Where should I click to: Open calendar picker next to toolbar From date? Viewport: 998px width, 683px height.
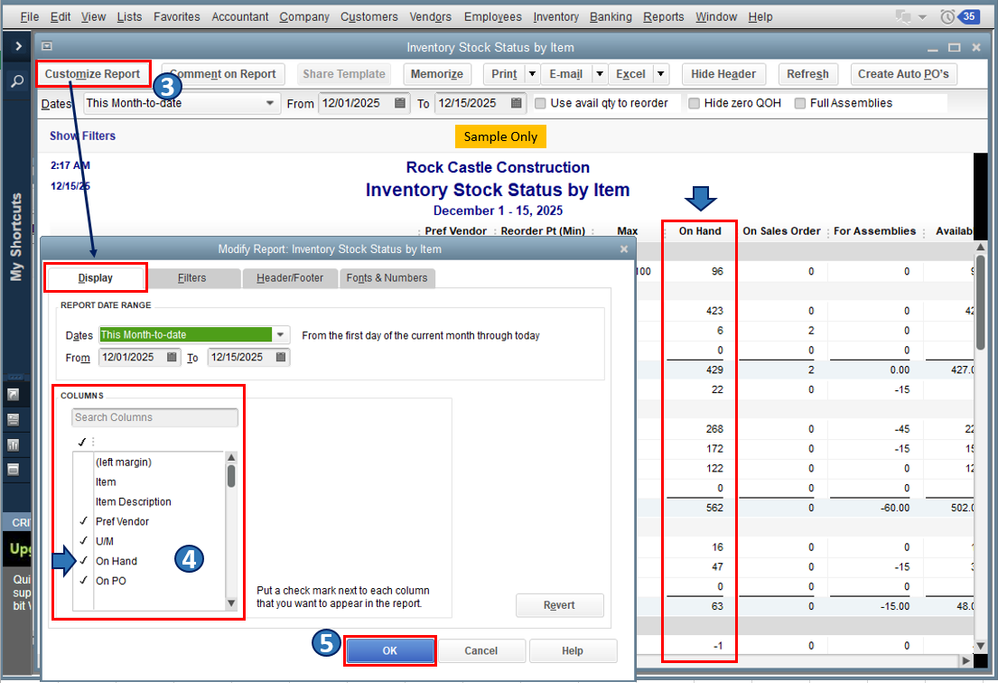400,103
